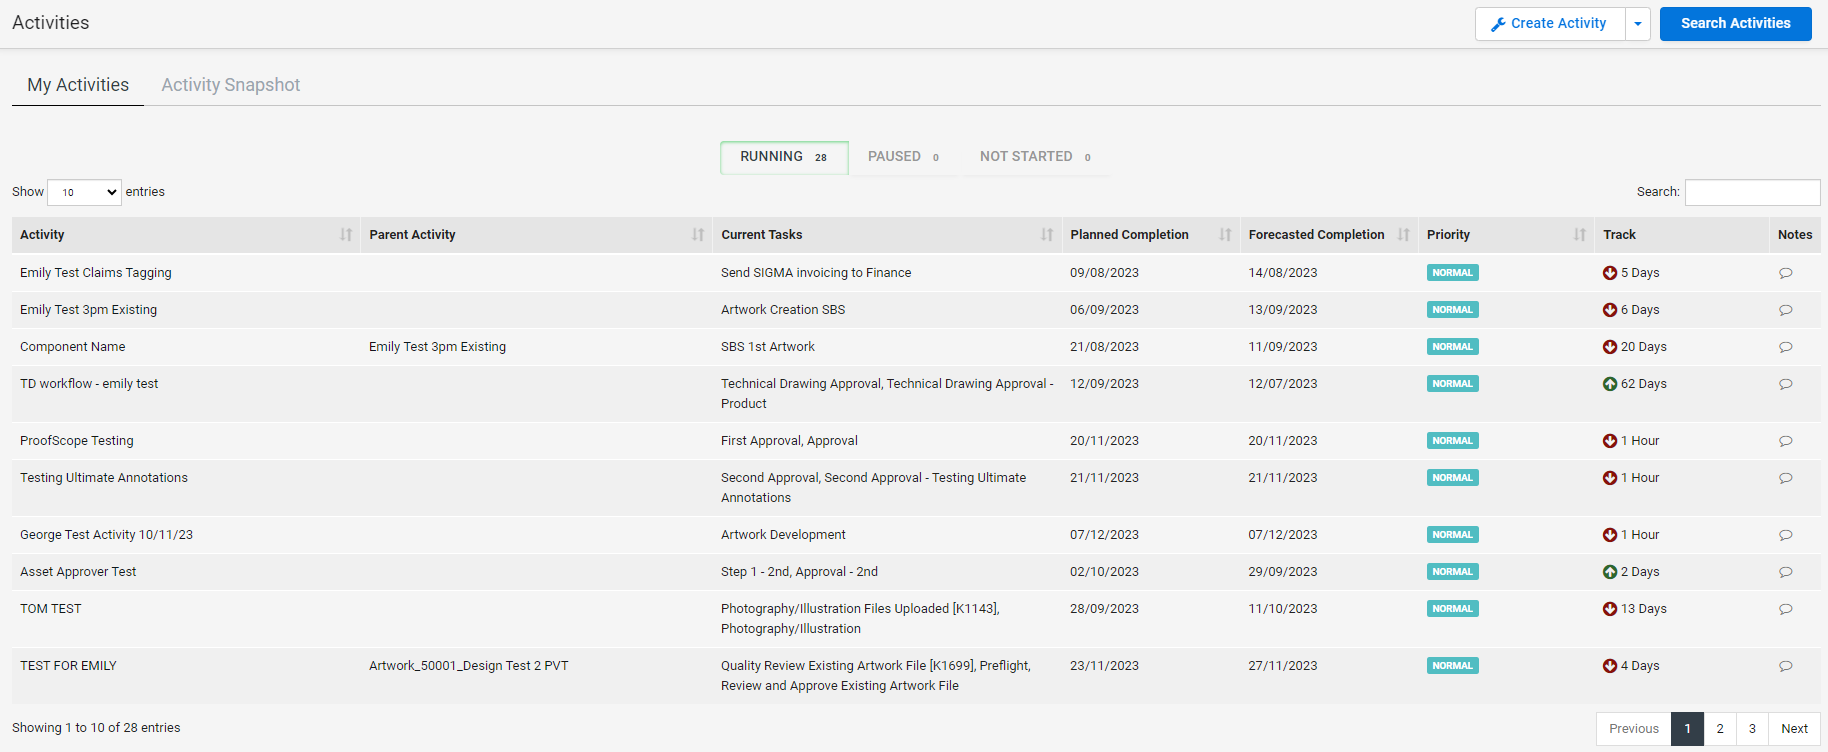Click the 62 Days green track icon

tap(1609, 384)
